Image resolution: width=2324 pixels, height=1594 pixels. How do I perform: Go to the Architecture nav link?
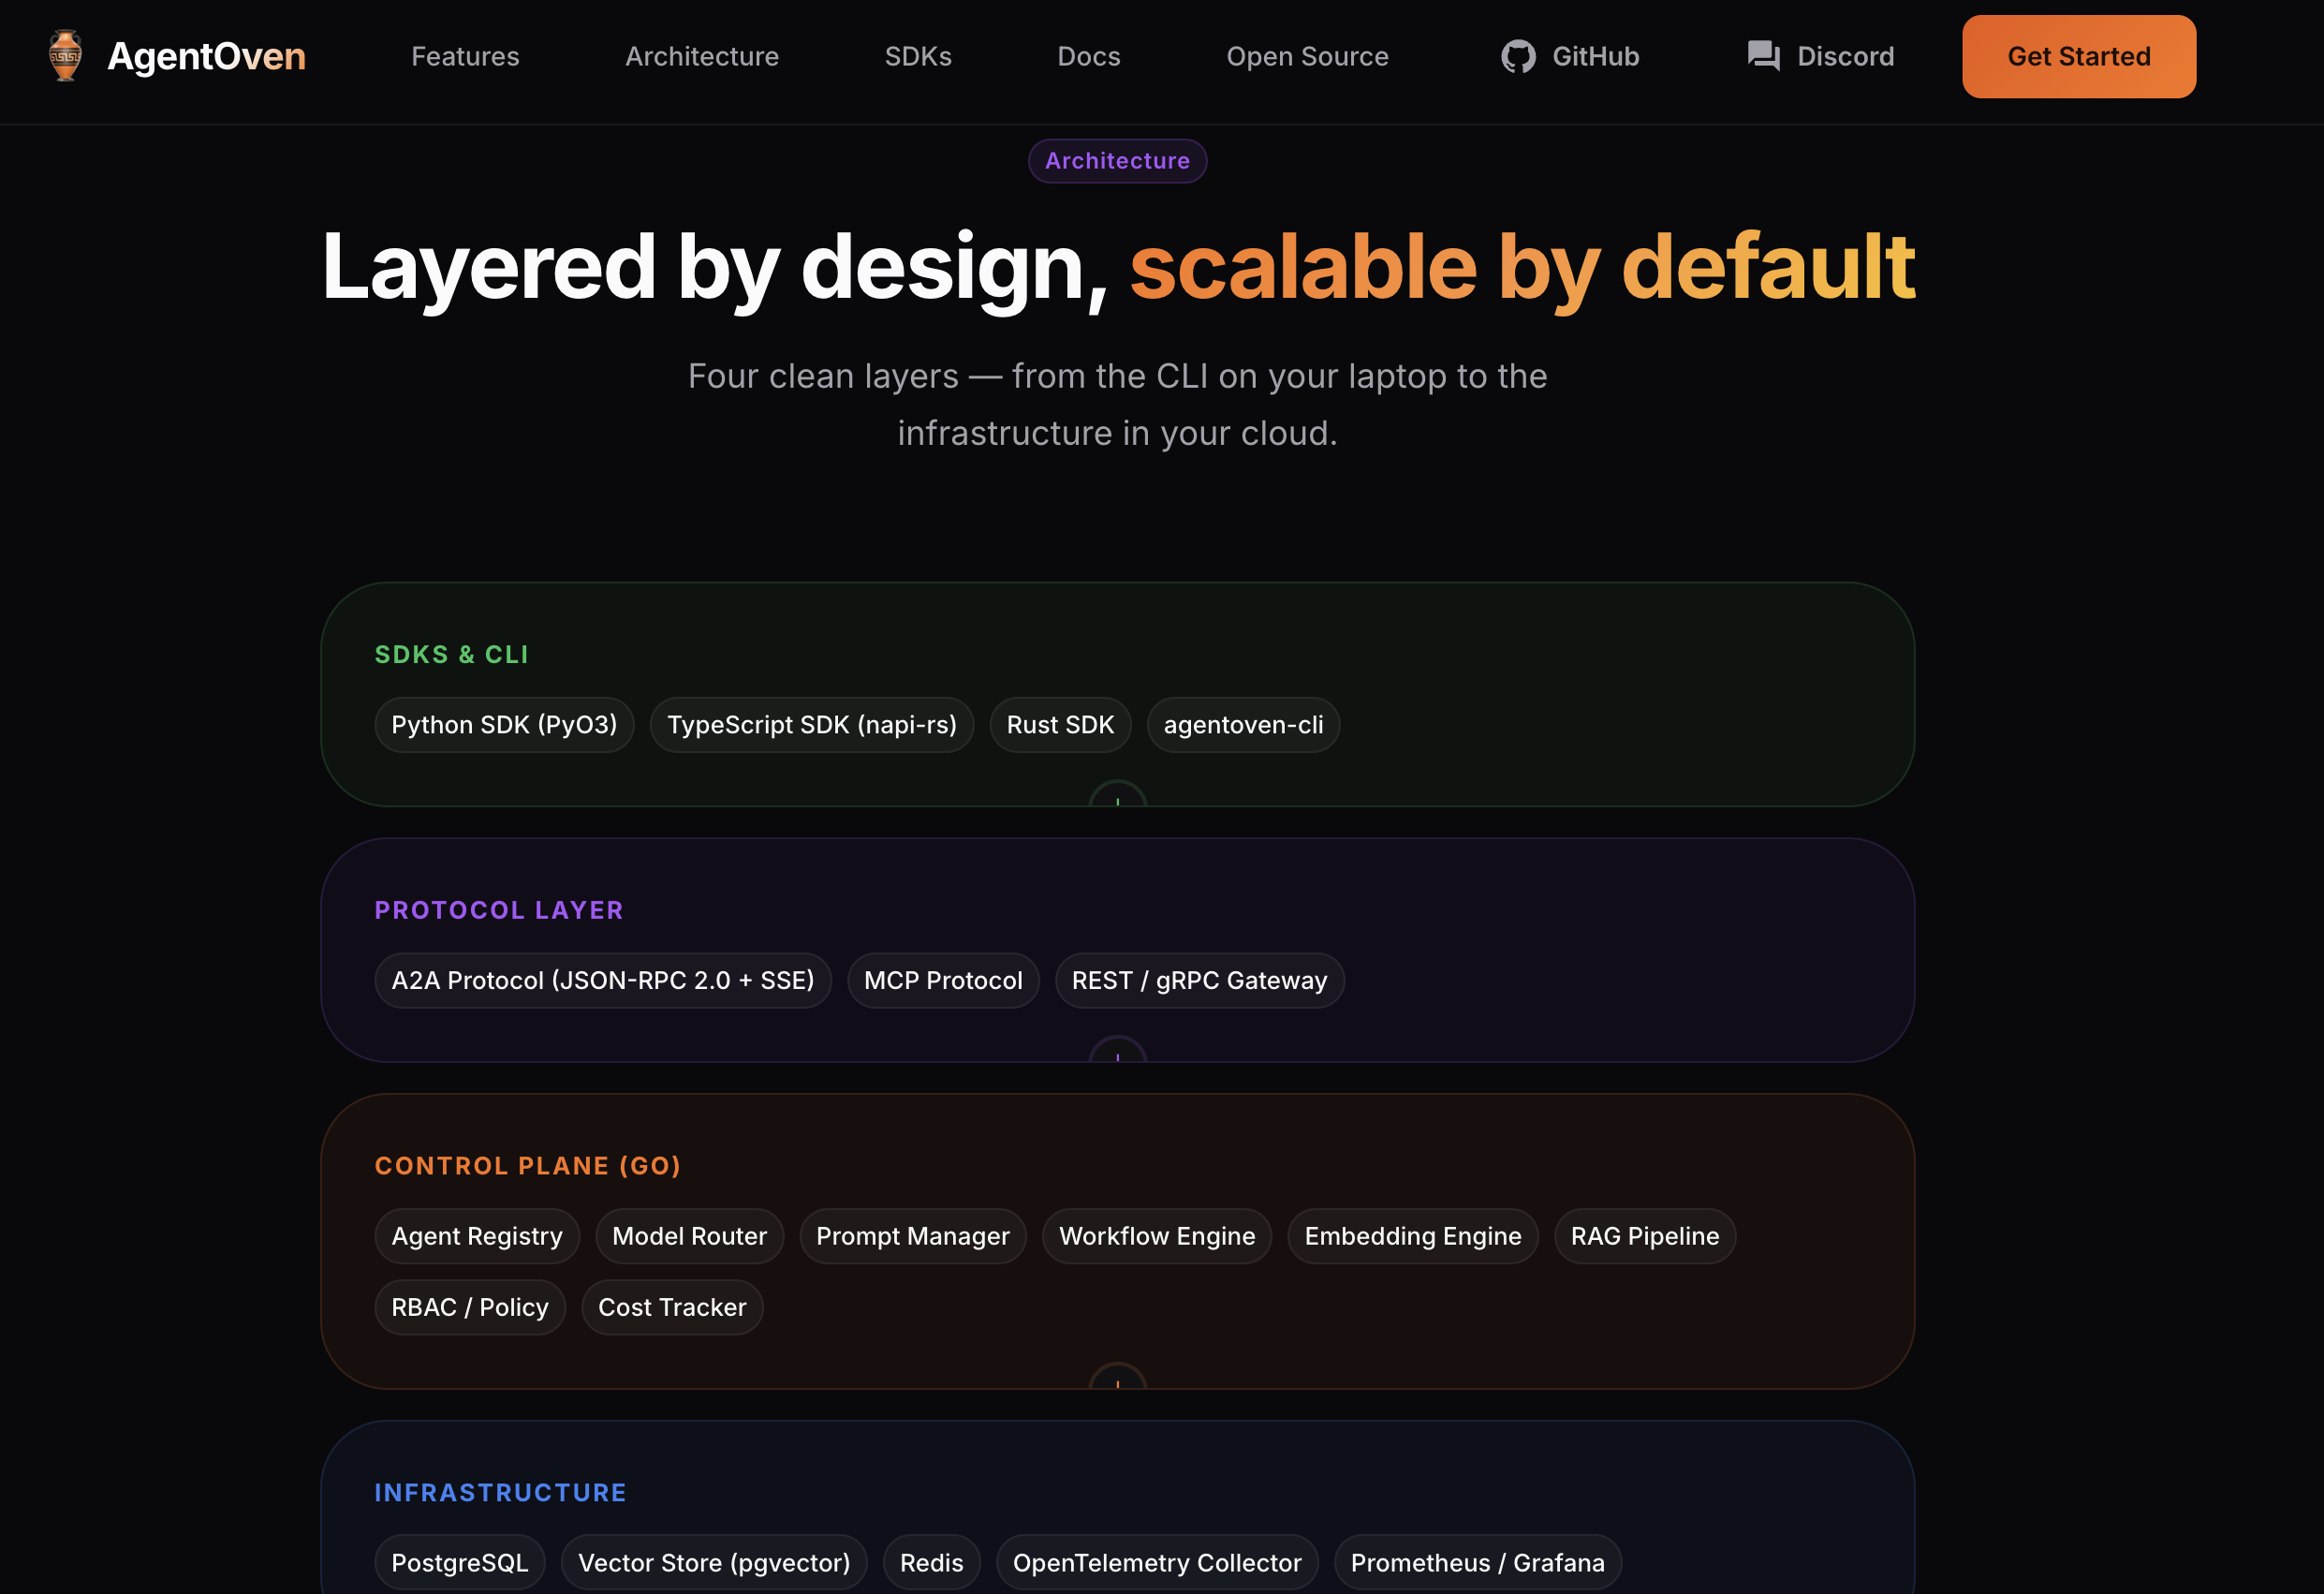point(701,57)
